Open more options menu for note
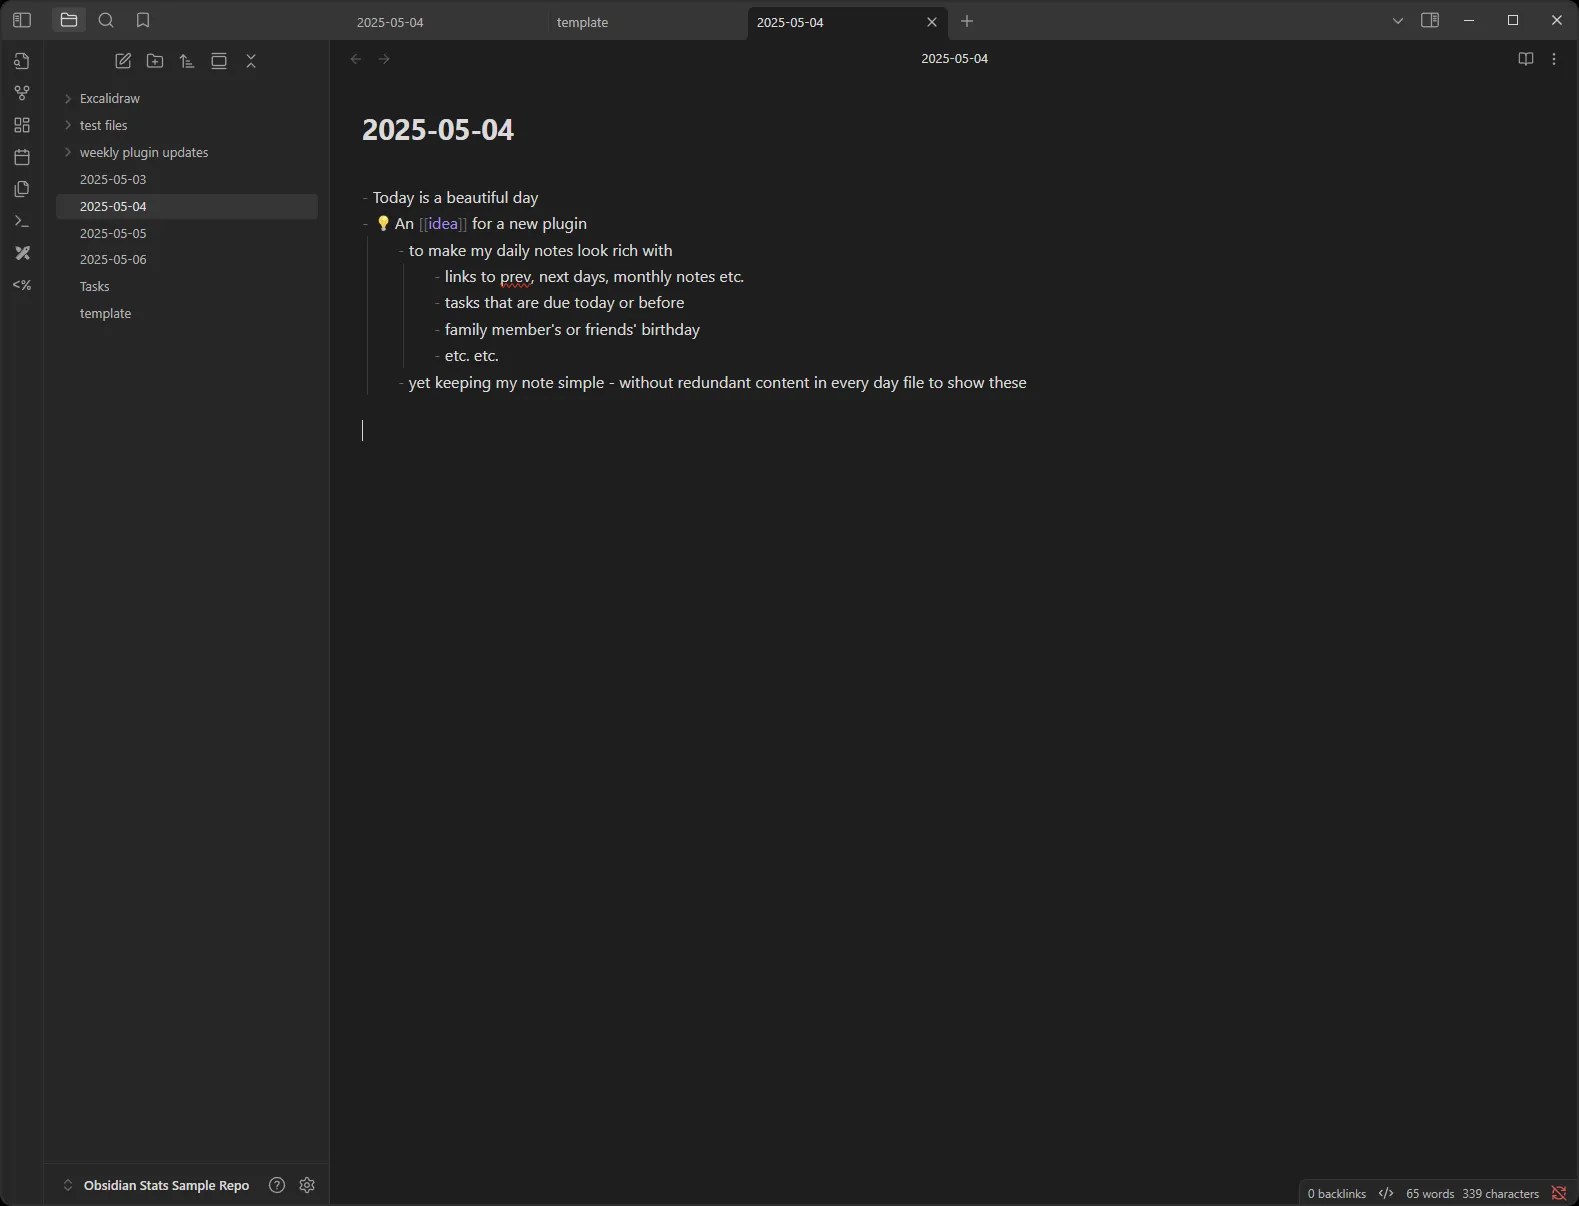This screenshot has height=1206, width=1579. [1554, 59]
